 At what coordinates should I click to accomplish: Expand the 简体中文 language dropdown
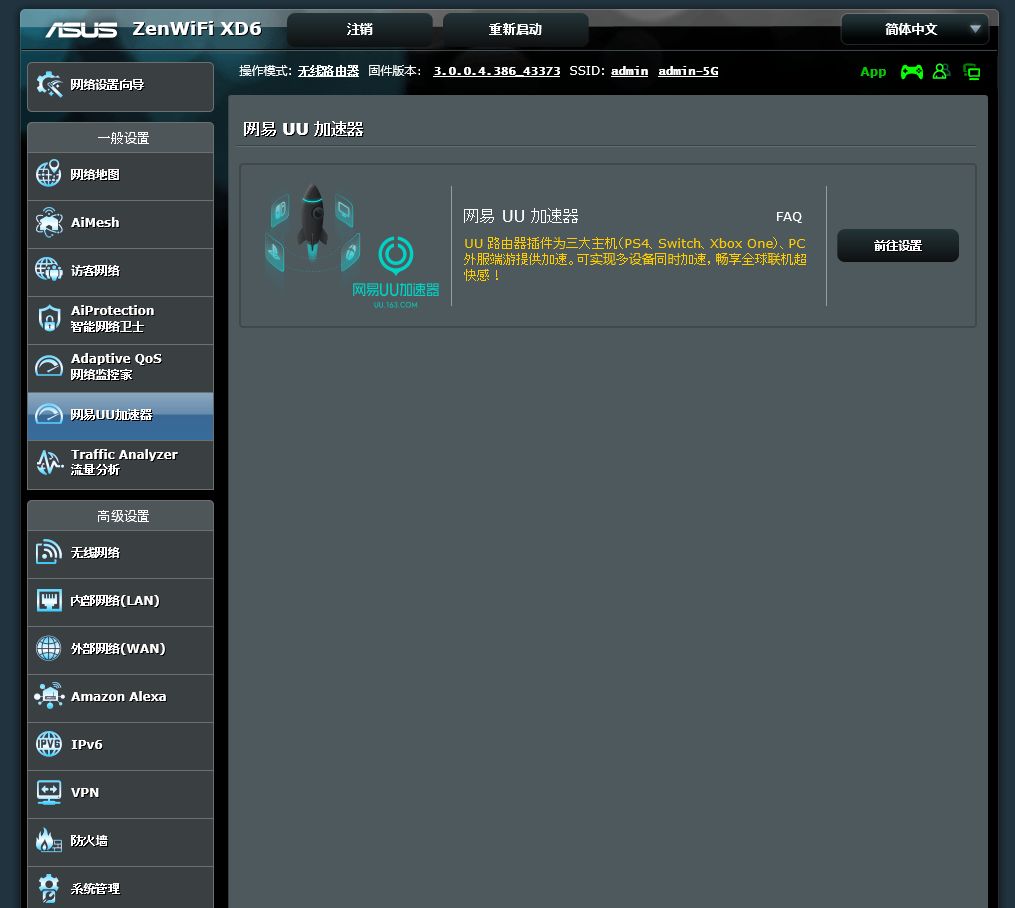click(914, 29)
